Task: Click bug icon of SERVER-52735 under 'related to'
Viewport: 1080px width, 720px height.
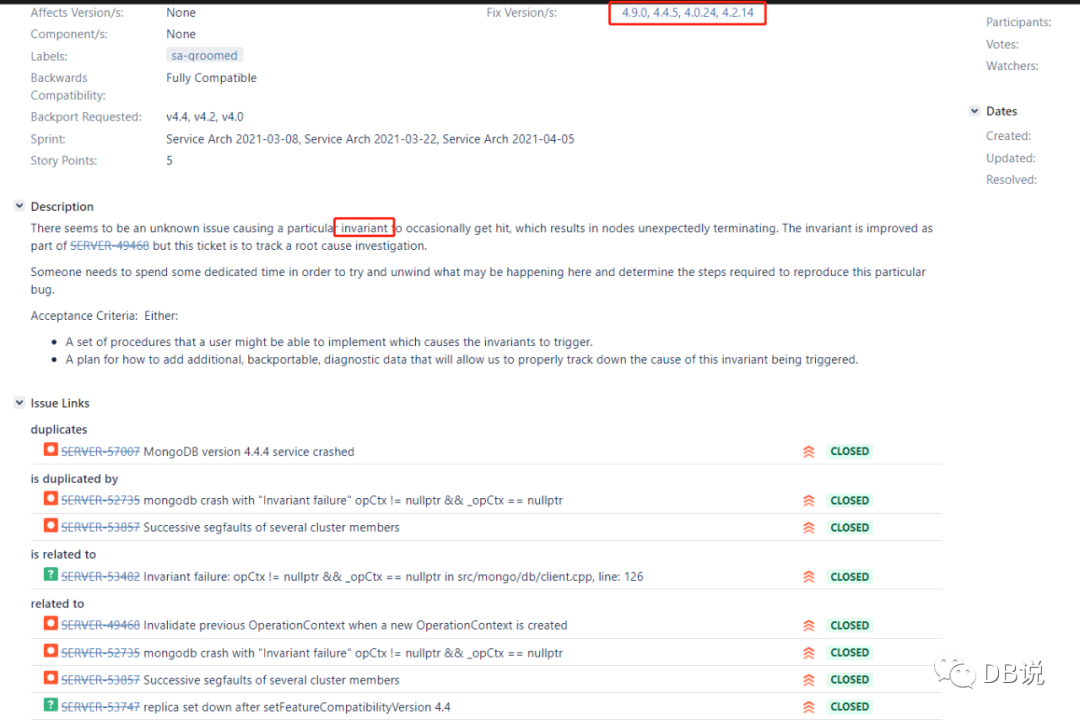Action: (50, 651)
